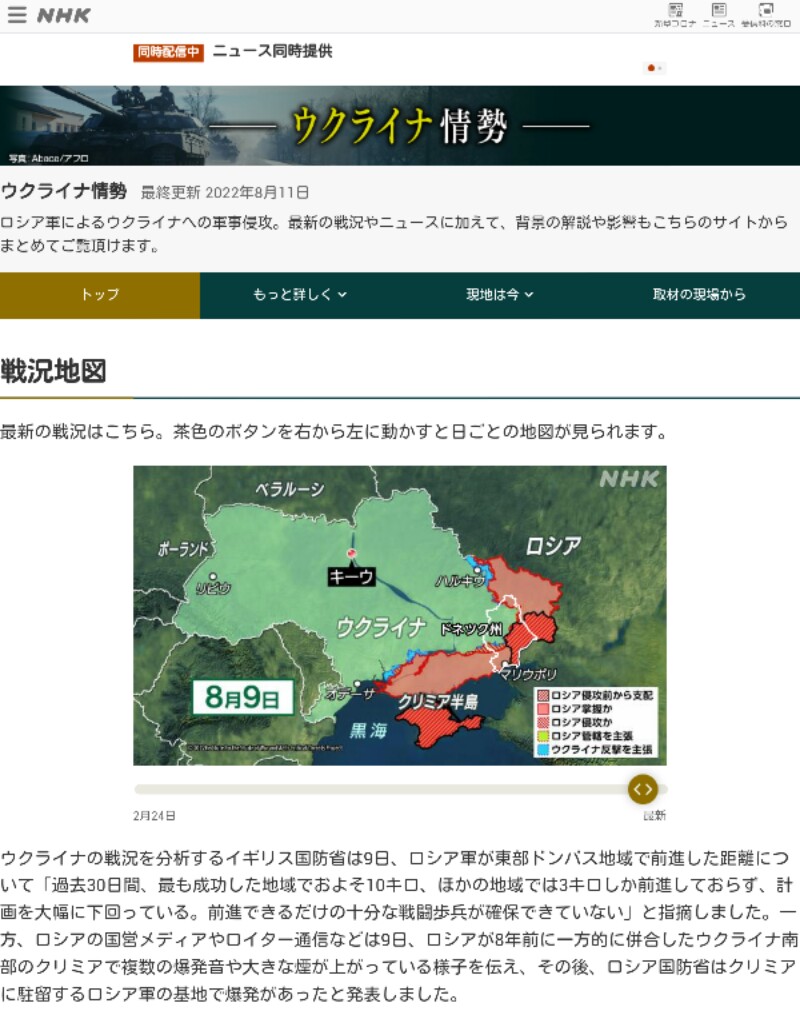Select the active red carousel dot
The height and width of the screenshot is (1023, 800).
[x=651, y=68]
